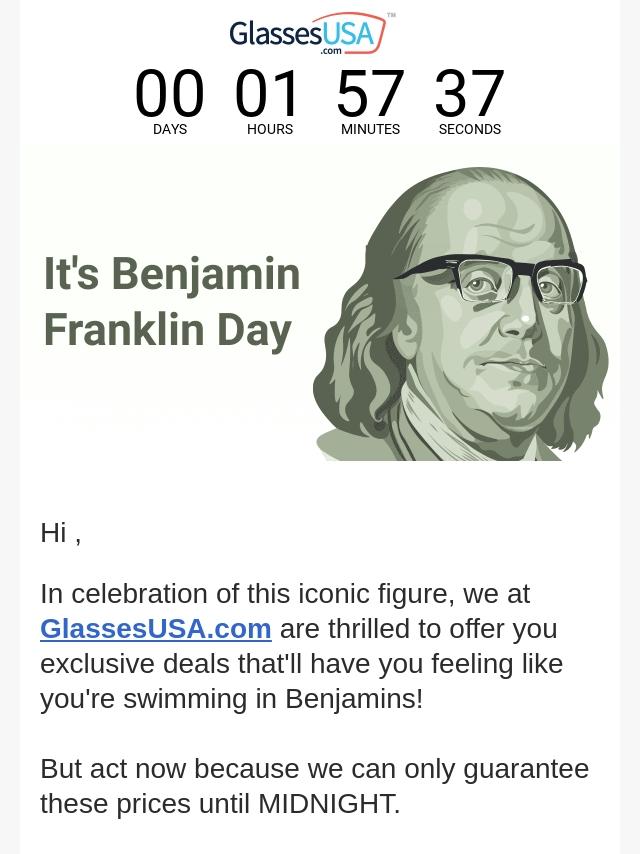Click the '.com' text in the logo
Screen dimensions: 640x854
click(331, 51)
